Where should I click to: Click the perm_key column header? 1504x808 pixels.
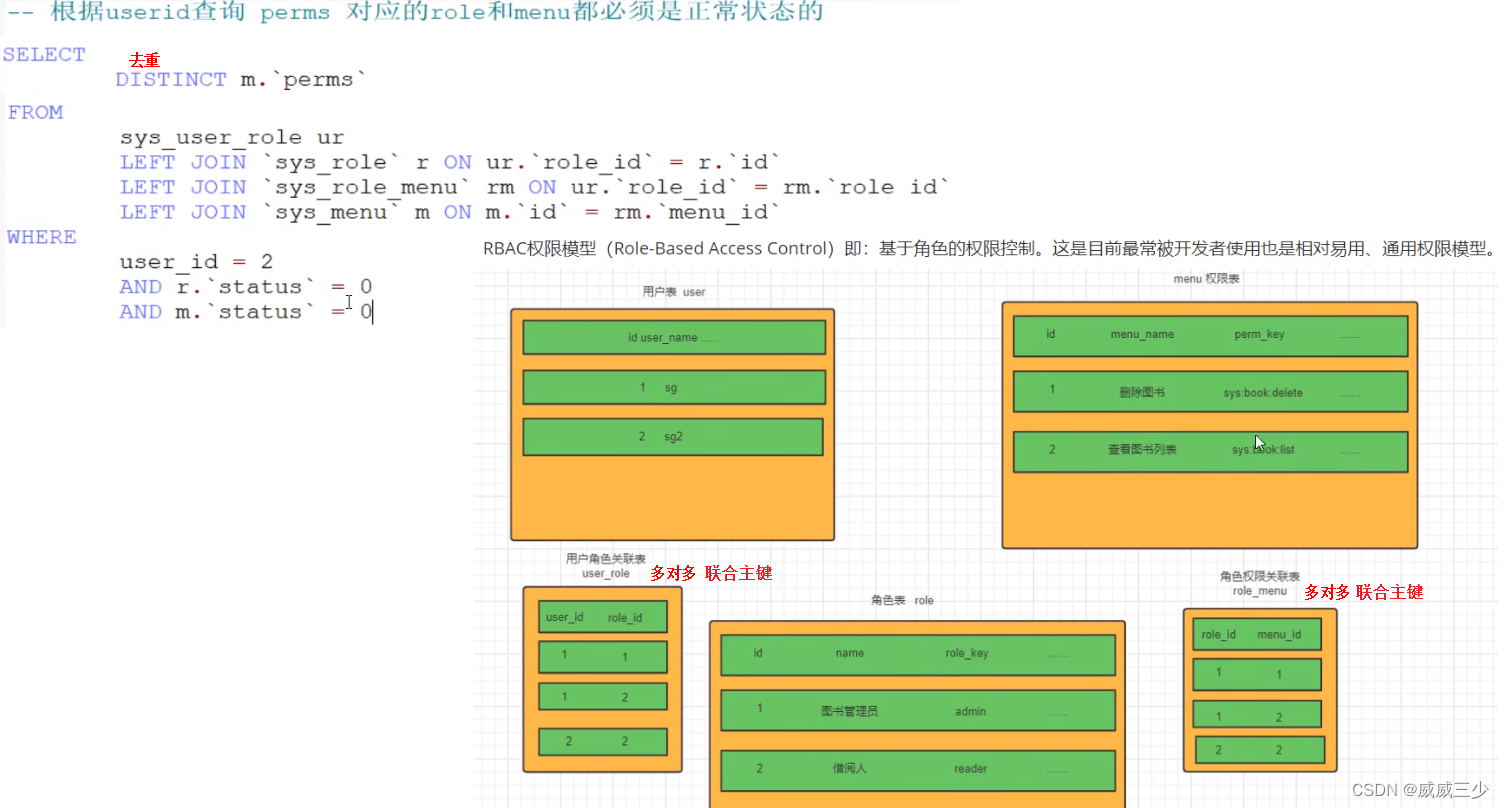1259,334
